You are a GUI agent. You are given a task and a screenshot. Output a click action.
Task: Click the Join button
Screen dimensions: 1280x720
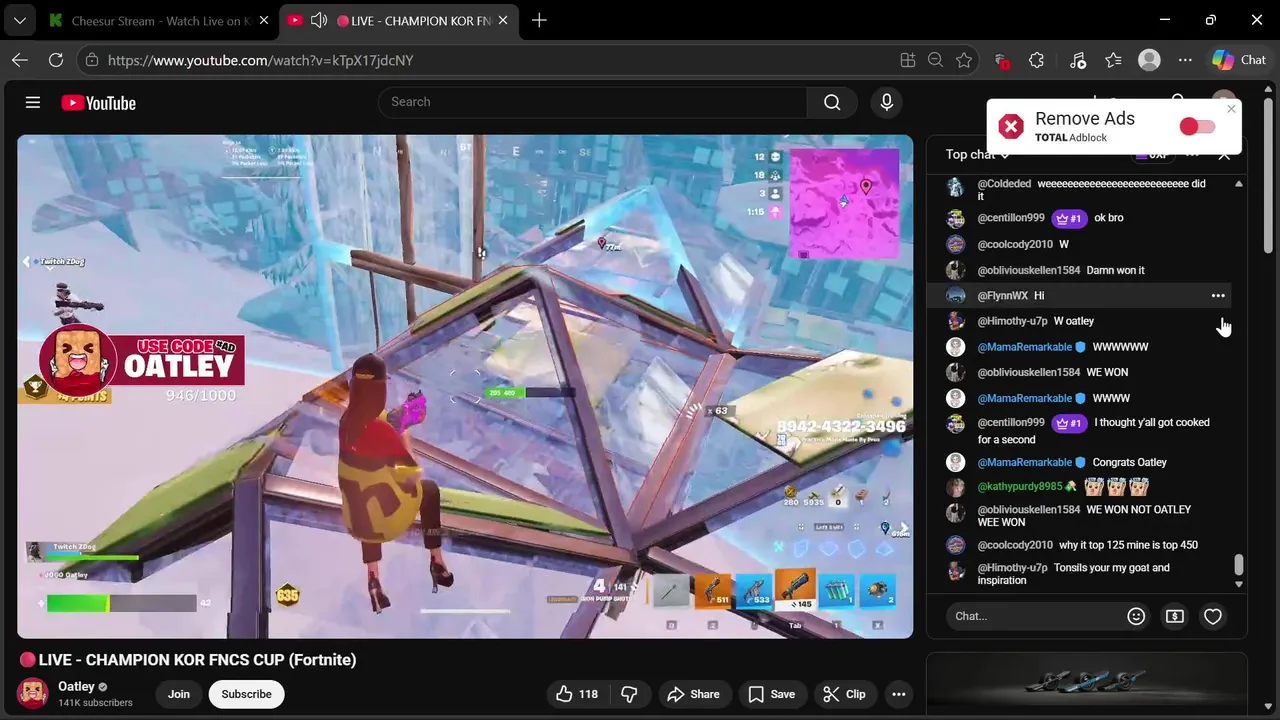tap(179, 694)
